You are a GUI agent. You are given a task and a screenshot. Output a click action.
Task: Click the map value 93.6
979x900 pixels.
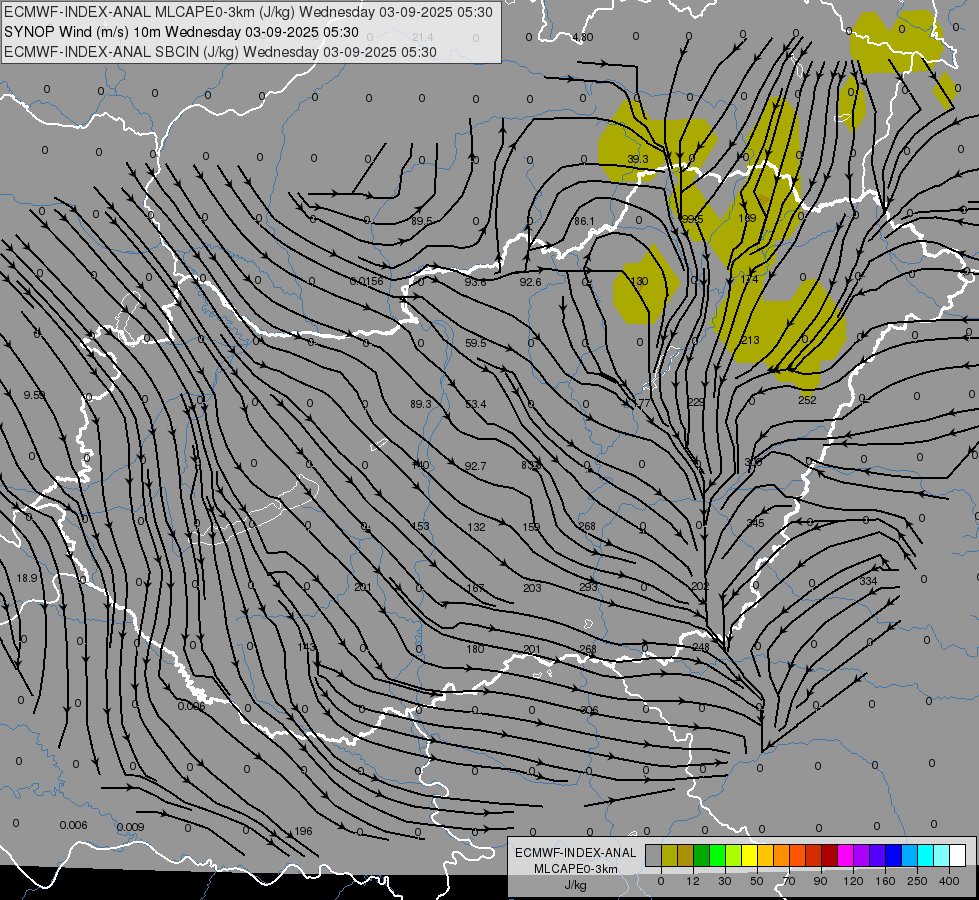[x=475, y=282]
